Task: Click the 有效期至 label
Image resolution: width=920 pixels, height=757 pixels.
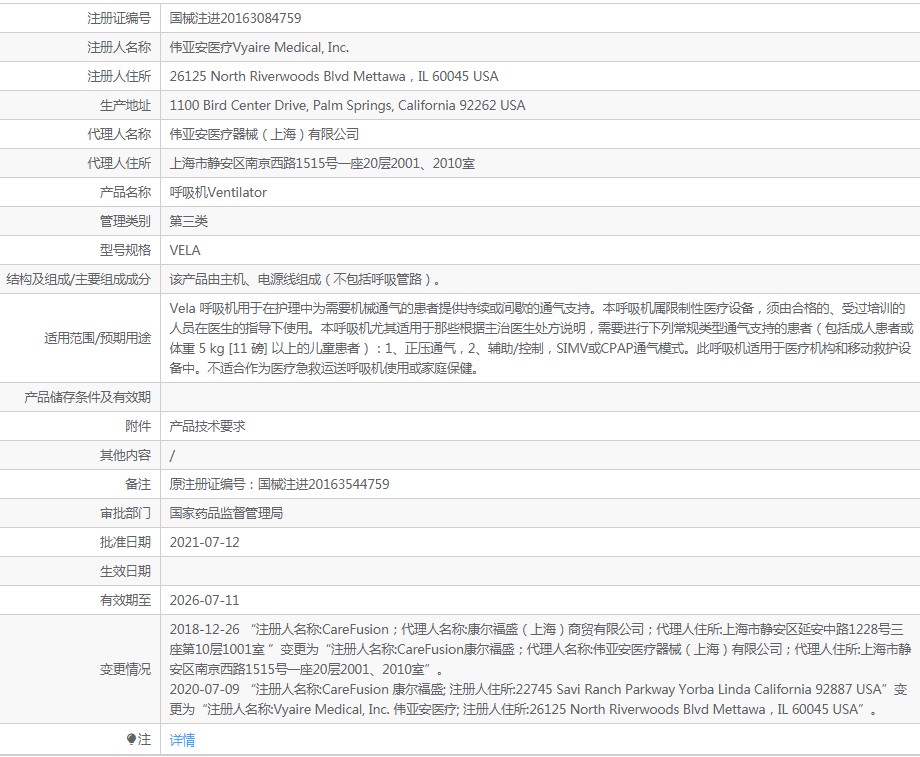Action: pyautogui.click(x=125, y=600)
